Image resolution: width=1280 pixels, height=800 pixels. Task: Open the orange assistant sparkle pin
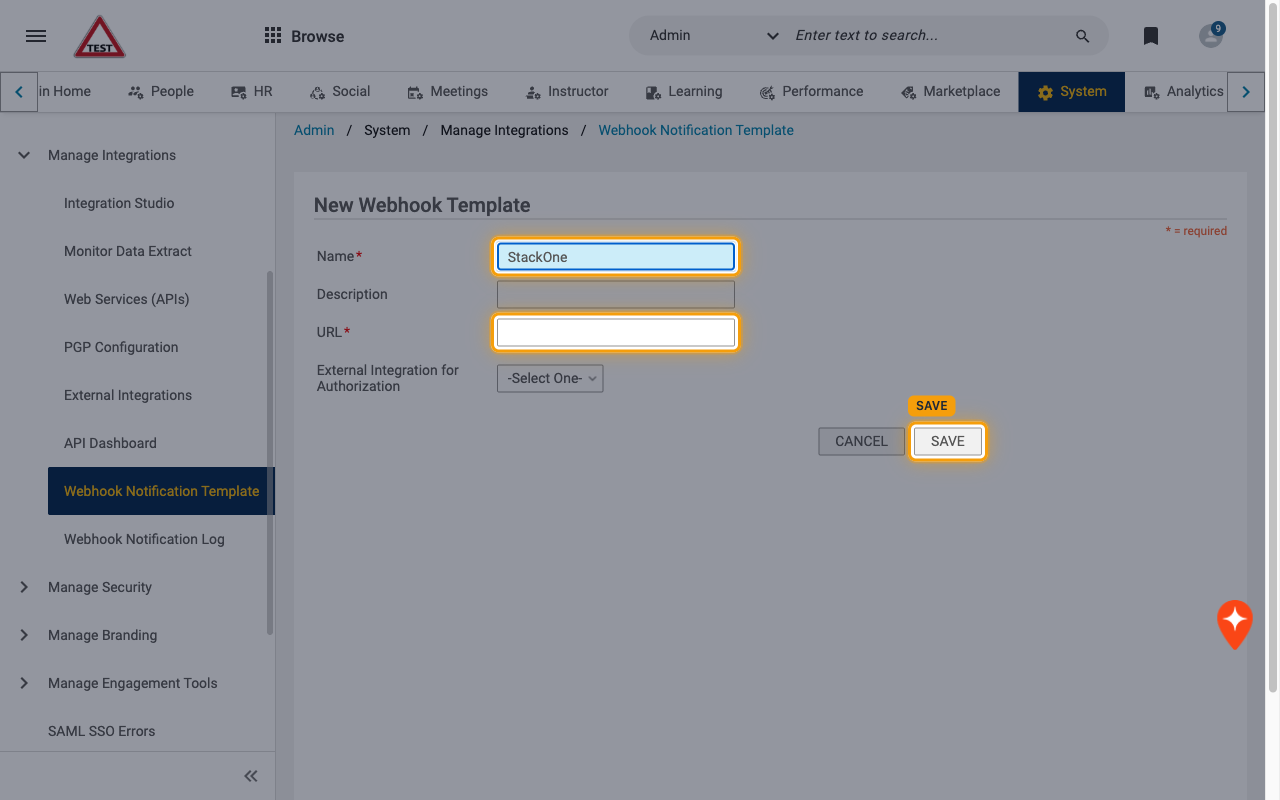[x=1235, y=624]
